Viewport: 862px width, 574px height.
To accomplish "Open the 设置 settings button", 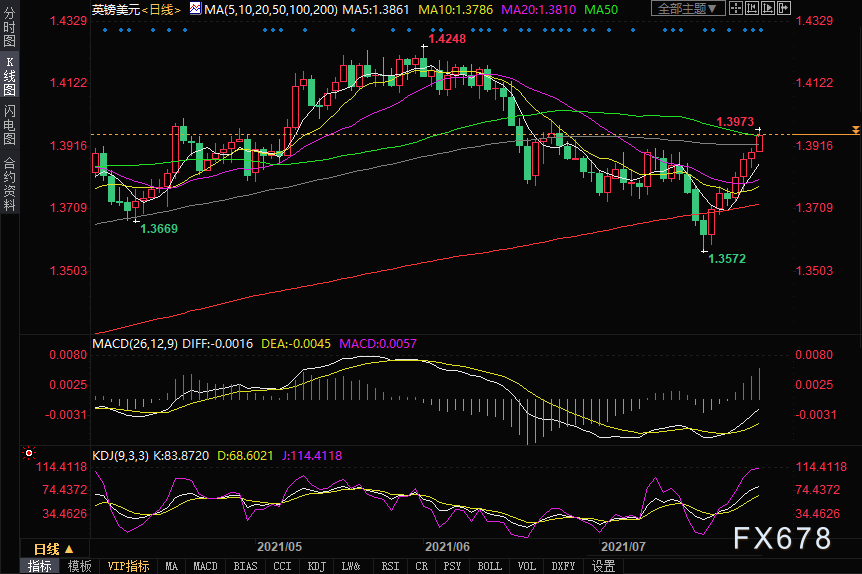I will [x=603, y=566].
